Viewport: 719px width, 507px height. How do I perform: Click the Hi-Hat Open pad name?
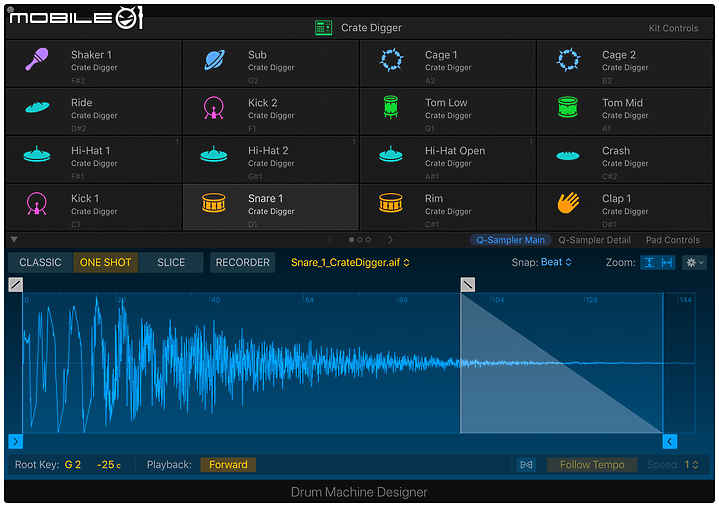click(455, 151)
